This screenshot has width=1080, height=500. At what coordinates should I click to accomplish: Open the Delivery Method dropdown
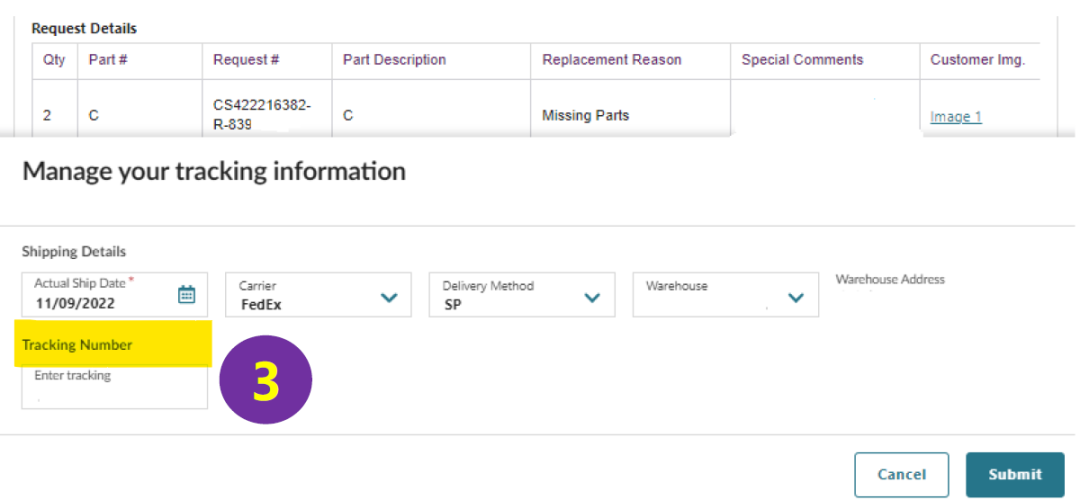pyautogui.click(x=592, y=297)
